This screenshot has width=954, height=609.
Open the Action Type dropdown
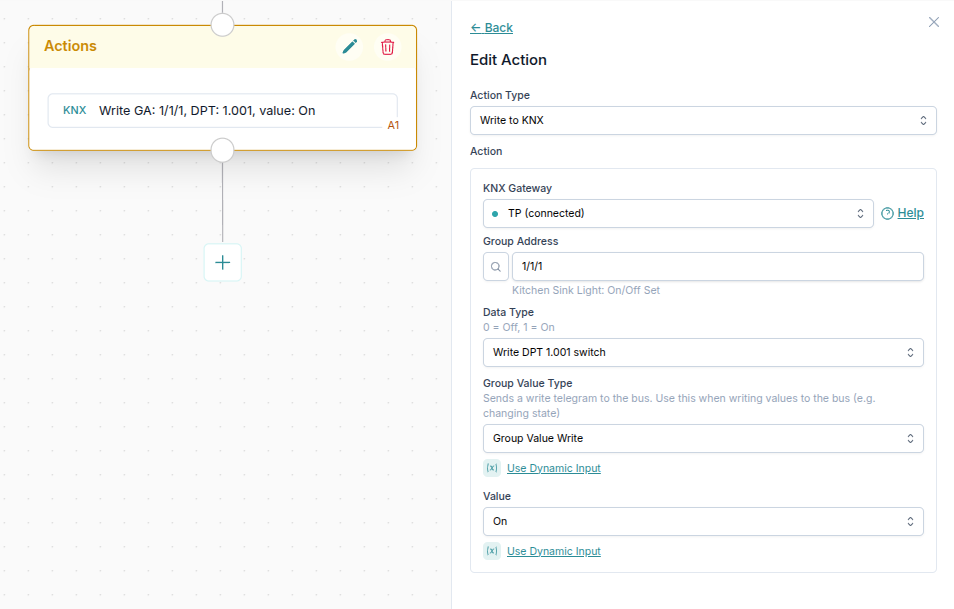point(703,120)
